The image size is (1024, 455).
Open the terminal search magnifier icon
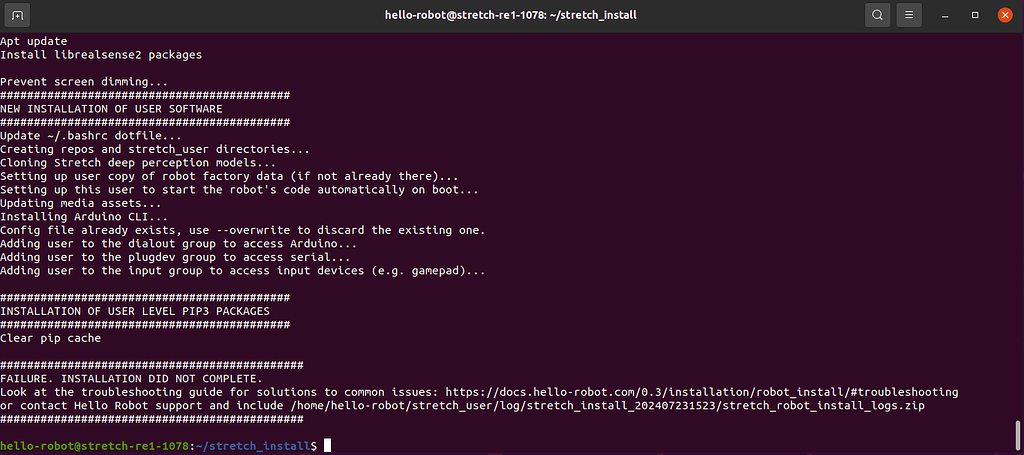click(878, 14)
